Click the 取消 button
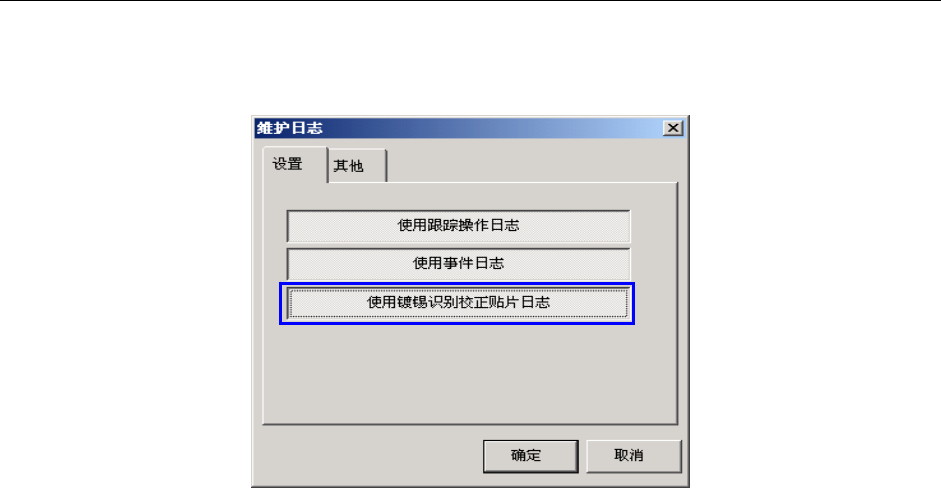Viewport: 941px width, 488px height. (x=633, y=456)
